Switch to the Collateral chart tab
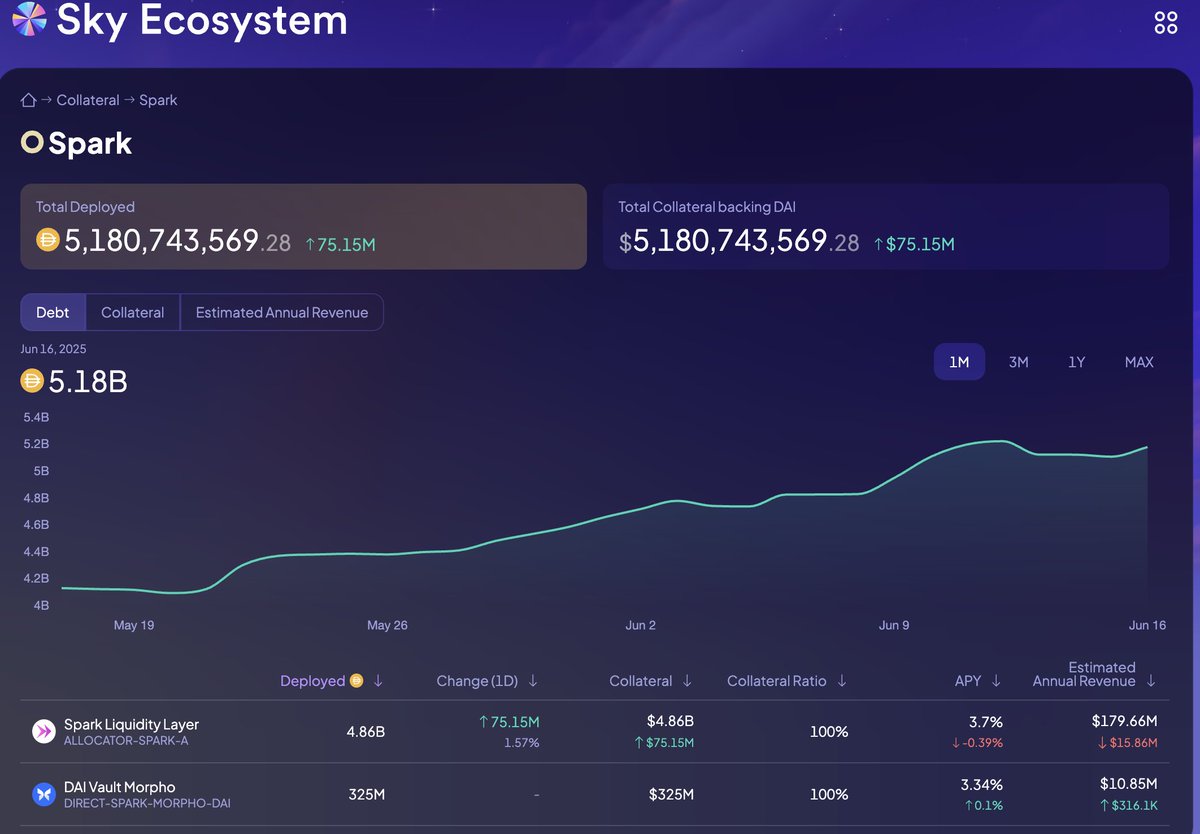This screenshot has height=834, width=1200. (x=132, y=312)
